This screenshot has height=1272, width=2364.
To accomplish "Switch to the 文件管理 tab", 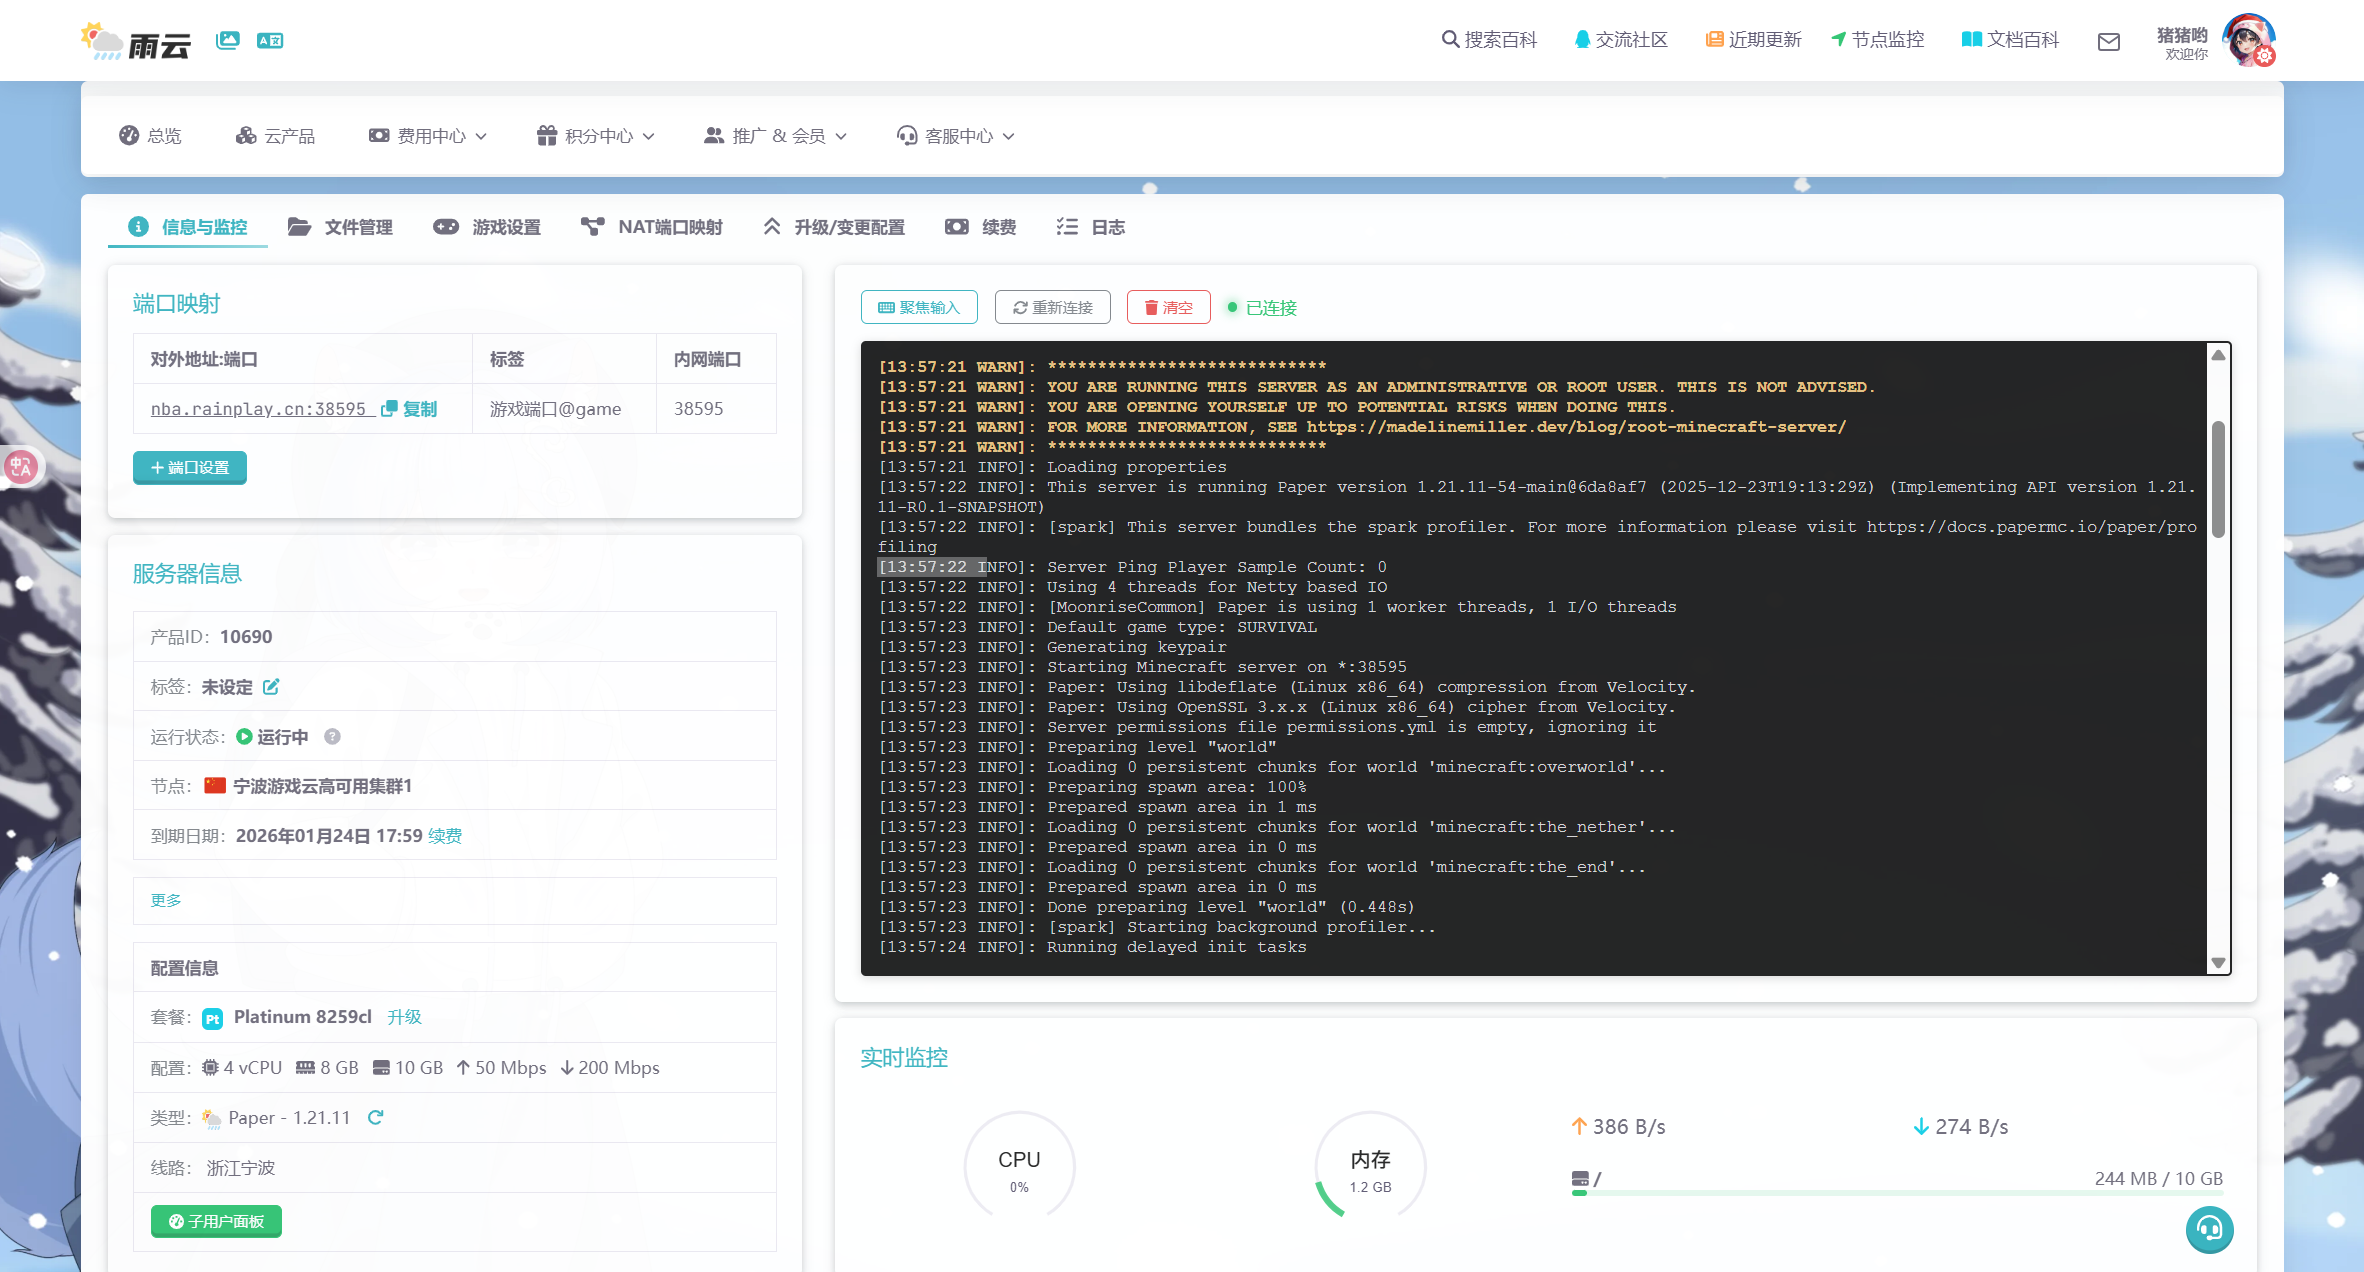I will [x=341, y=227].
